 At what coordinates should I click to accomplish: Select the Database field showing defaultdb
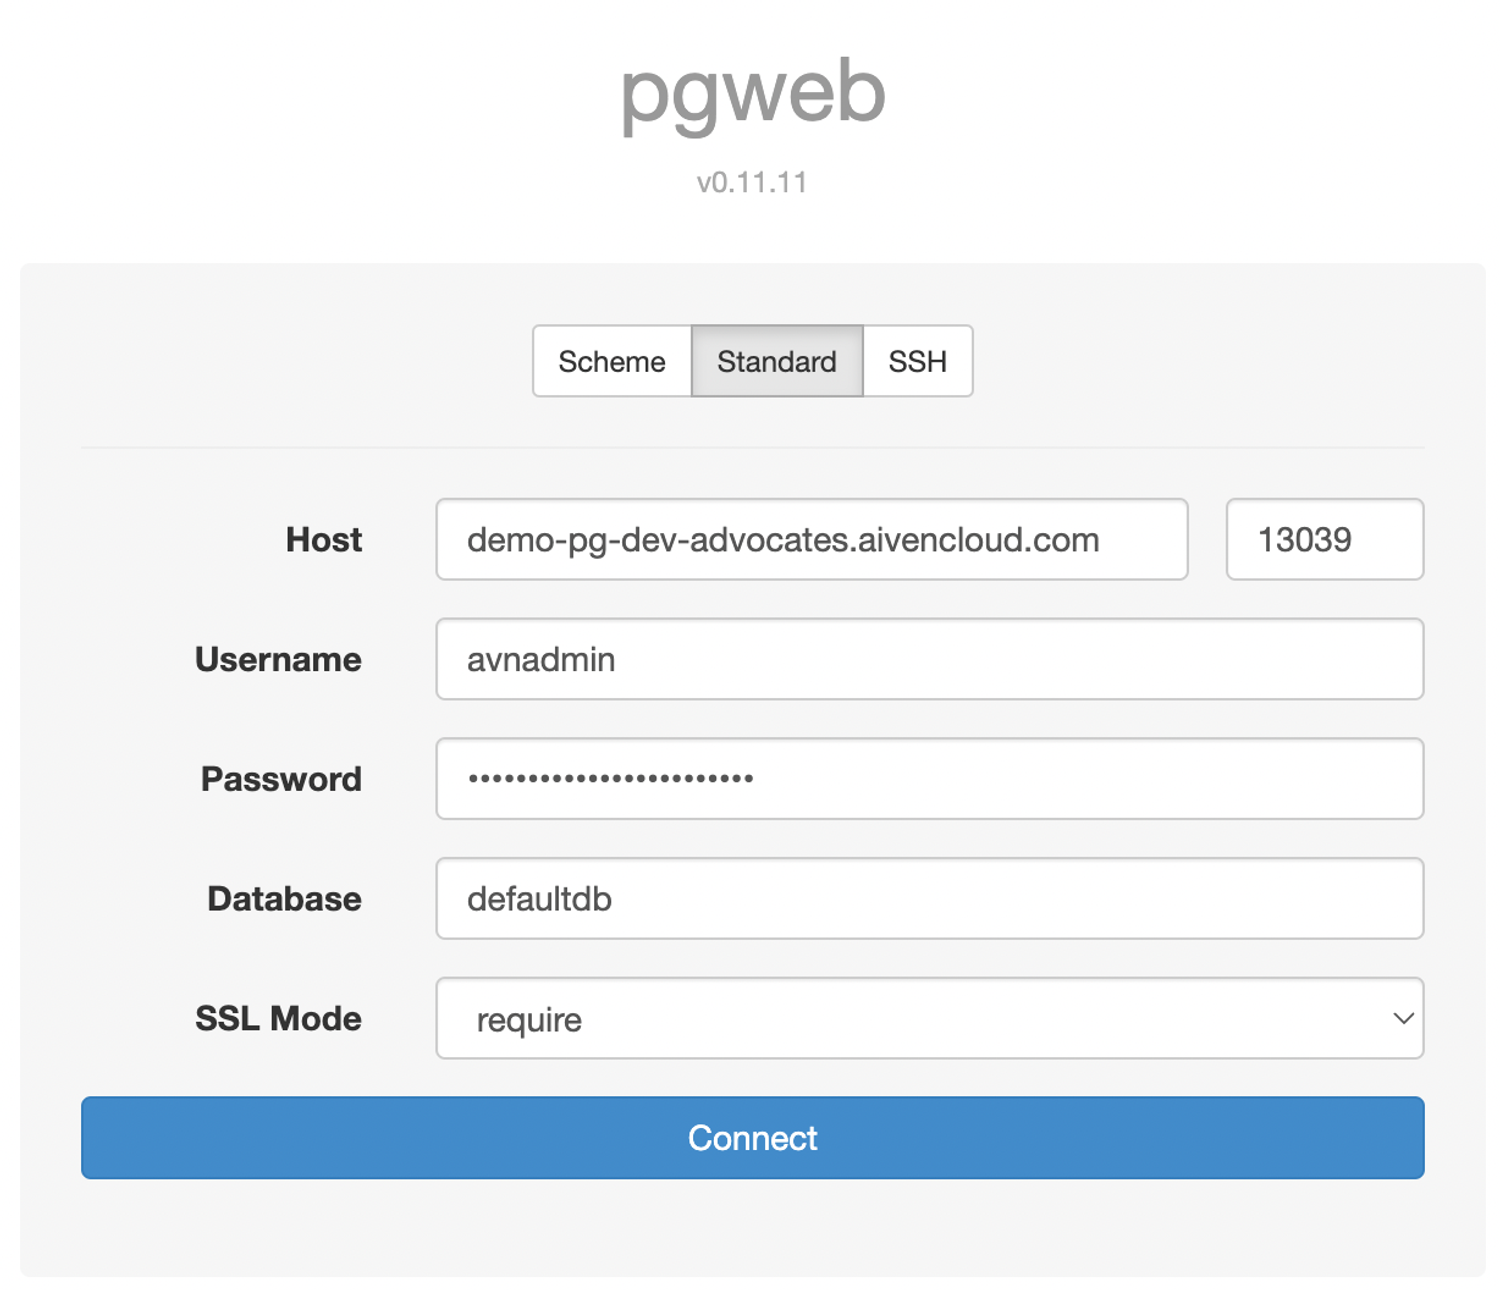[929, 898]
